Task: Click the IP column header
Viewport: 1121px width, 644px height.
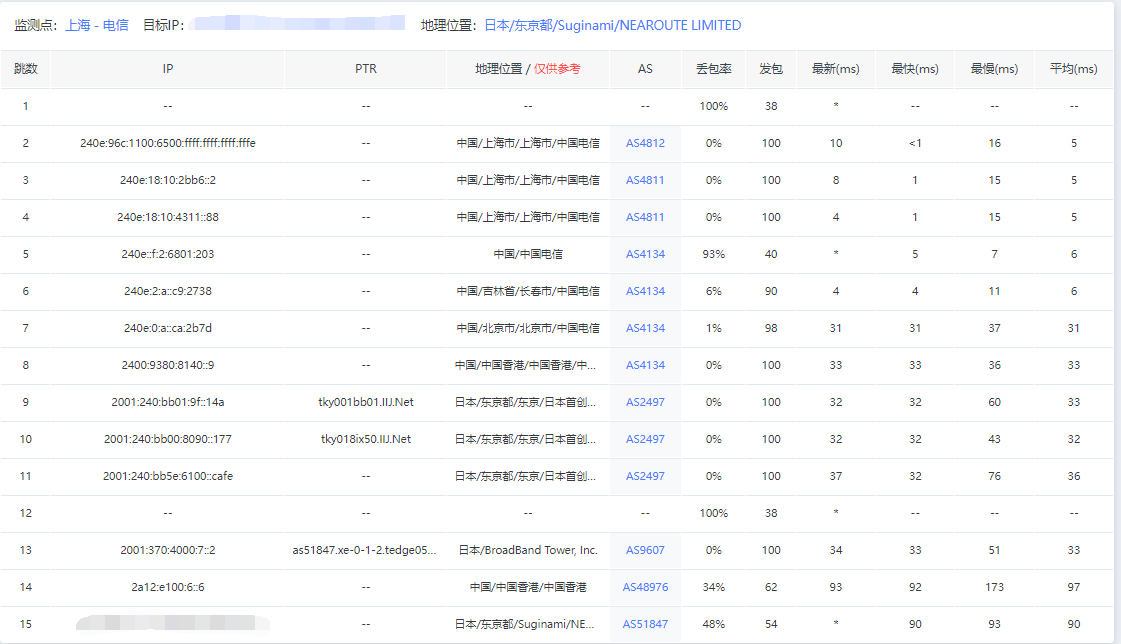Action: (x=167, y=69)
